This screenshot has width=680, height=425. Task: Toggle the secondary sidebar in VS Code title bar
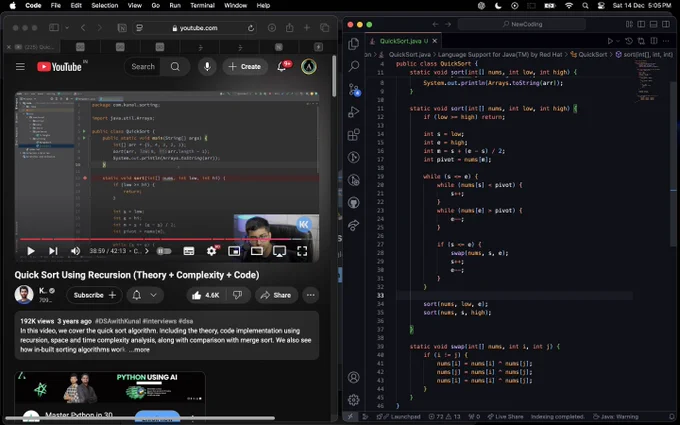666,24
